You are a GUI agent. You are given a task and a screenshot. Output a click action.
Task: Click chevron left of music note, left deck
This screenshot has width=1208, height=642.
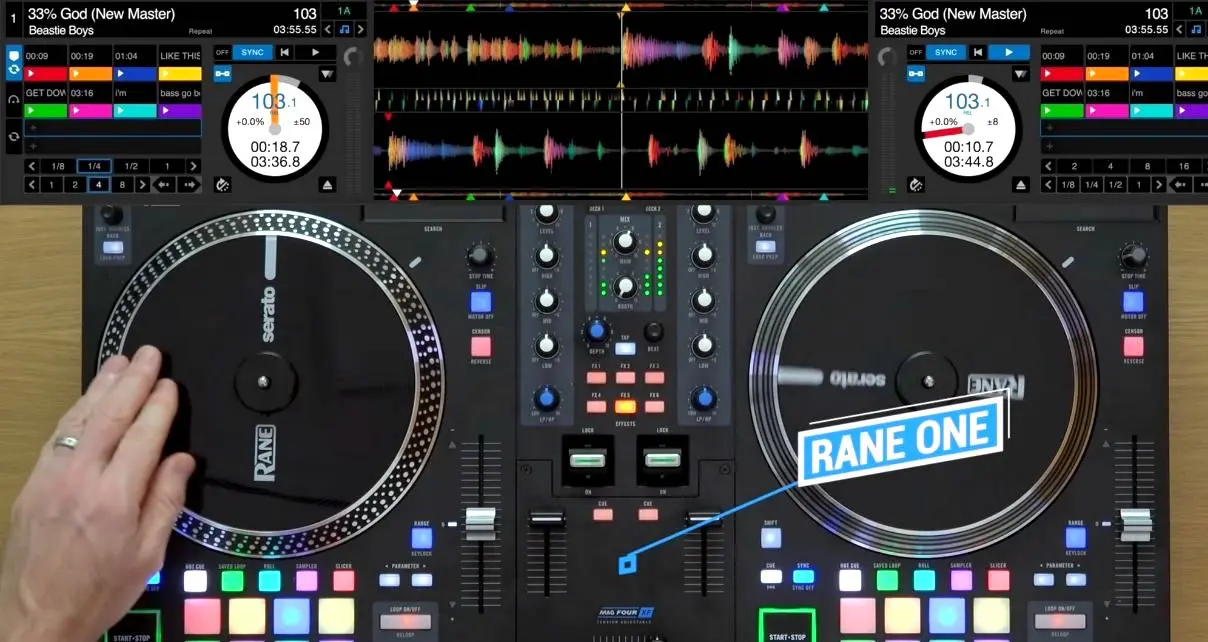click(327, 30)
